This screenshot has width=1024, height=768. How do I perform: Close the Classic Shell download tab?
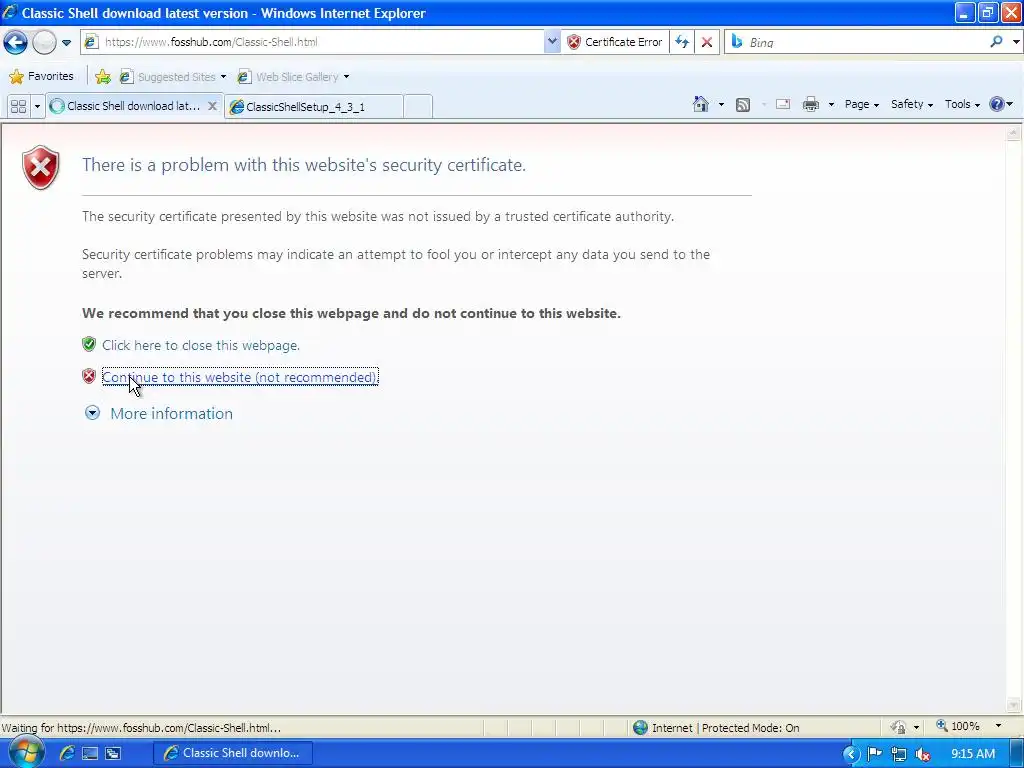tap(212, 106)
